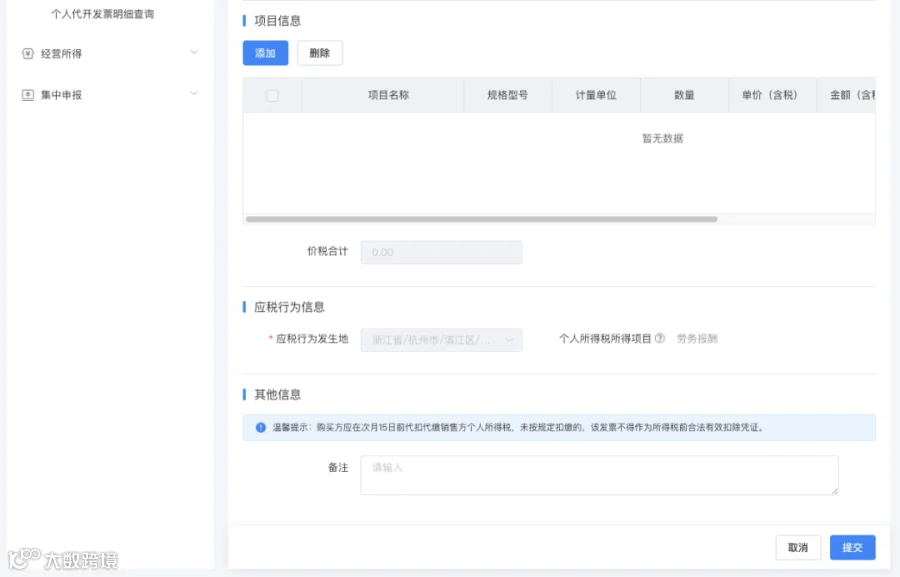This screenshot has width=900, height=577.
Task: Click the 单价（含税） column header
Action: (773, 95)
